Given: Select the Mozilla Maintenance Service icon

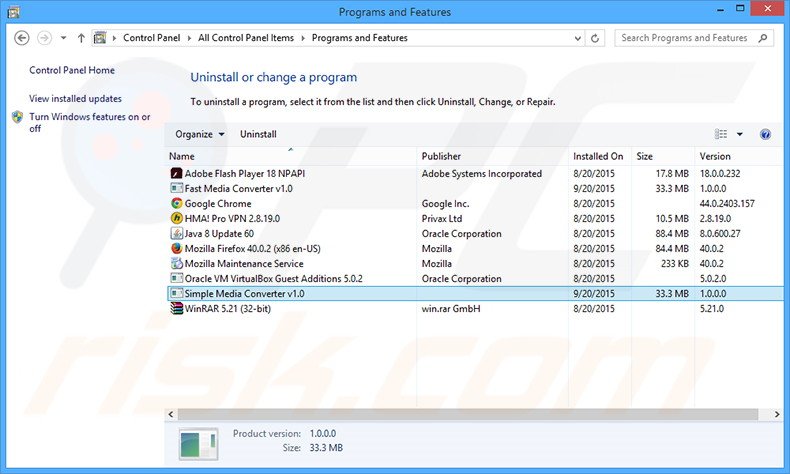Looking at the screenshot, I should coord(176,263).
